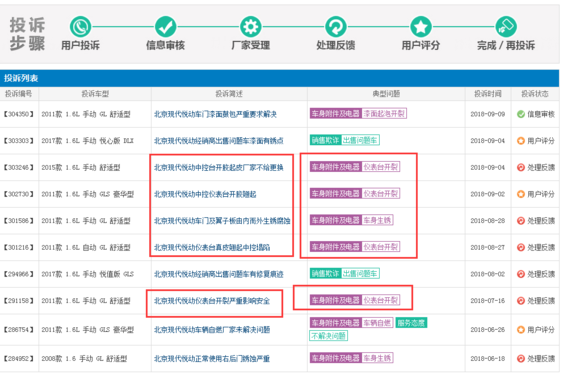Viewport: 580px width, 375px height.
Task: Click the 完成/再投诉 step icon
Action: pos(506,27)
